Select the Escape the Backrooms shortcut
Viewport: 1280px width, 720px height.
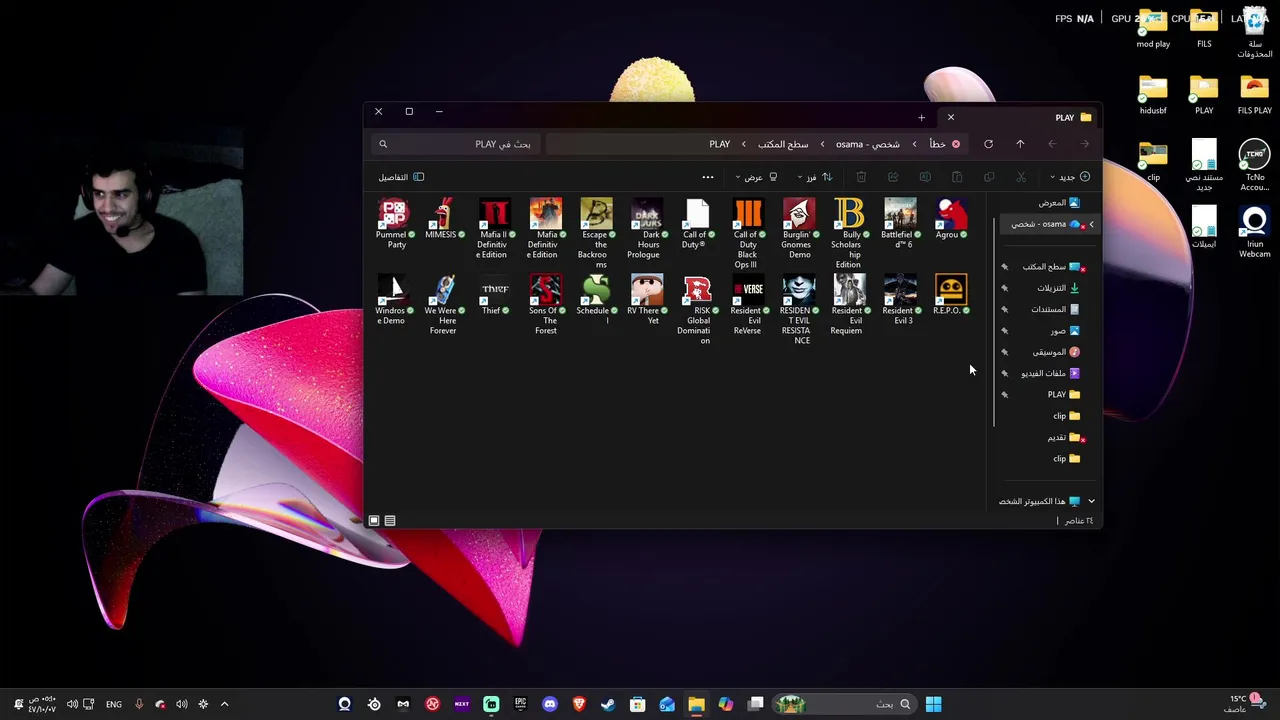596,233
